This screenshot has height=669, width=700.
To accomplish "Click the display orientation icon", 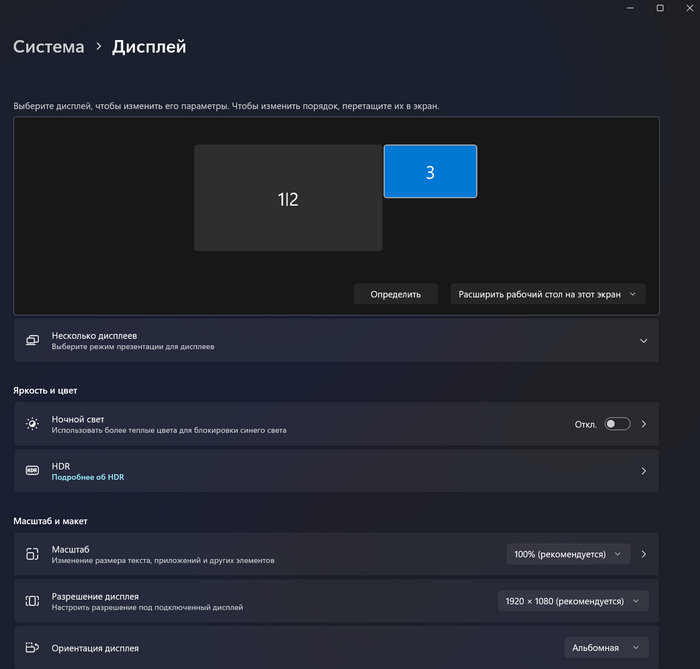I will pos(32,648).
